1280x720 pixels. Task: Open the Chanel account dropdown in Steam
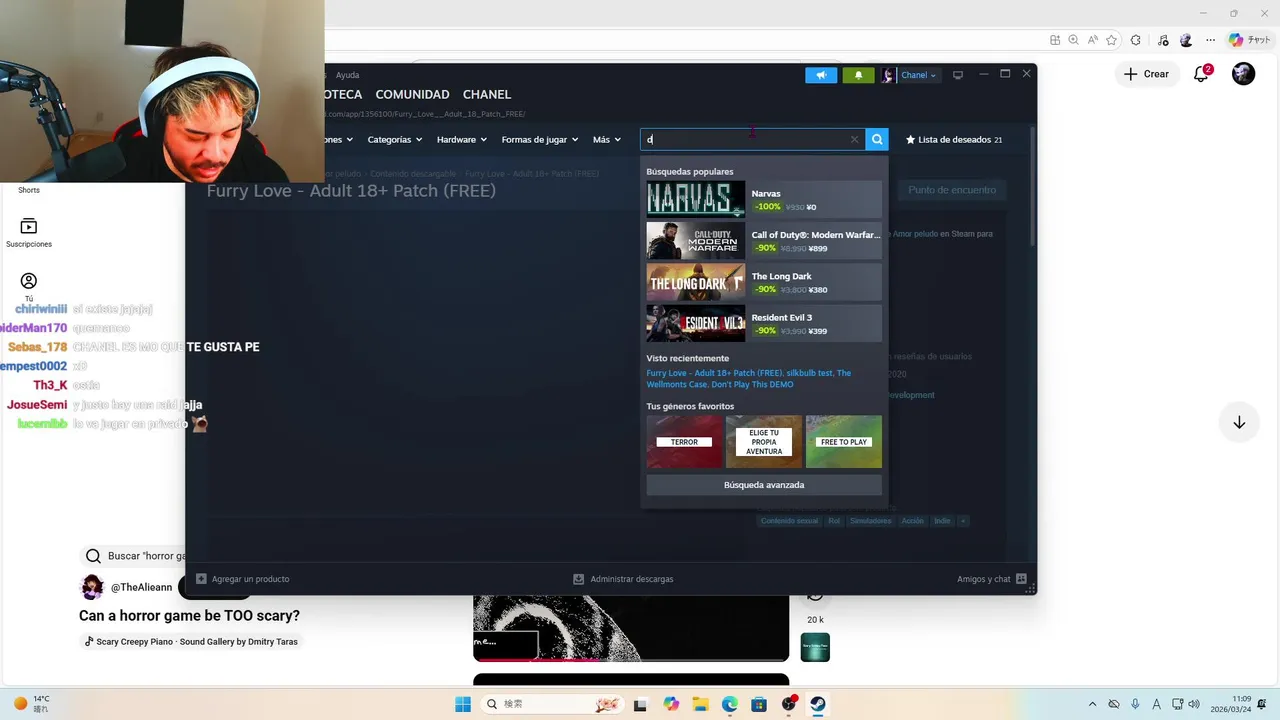coord(909,75)
